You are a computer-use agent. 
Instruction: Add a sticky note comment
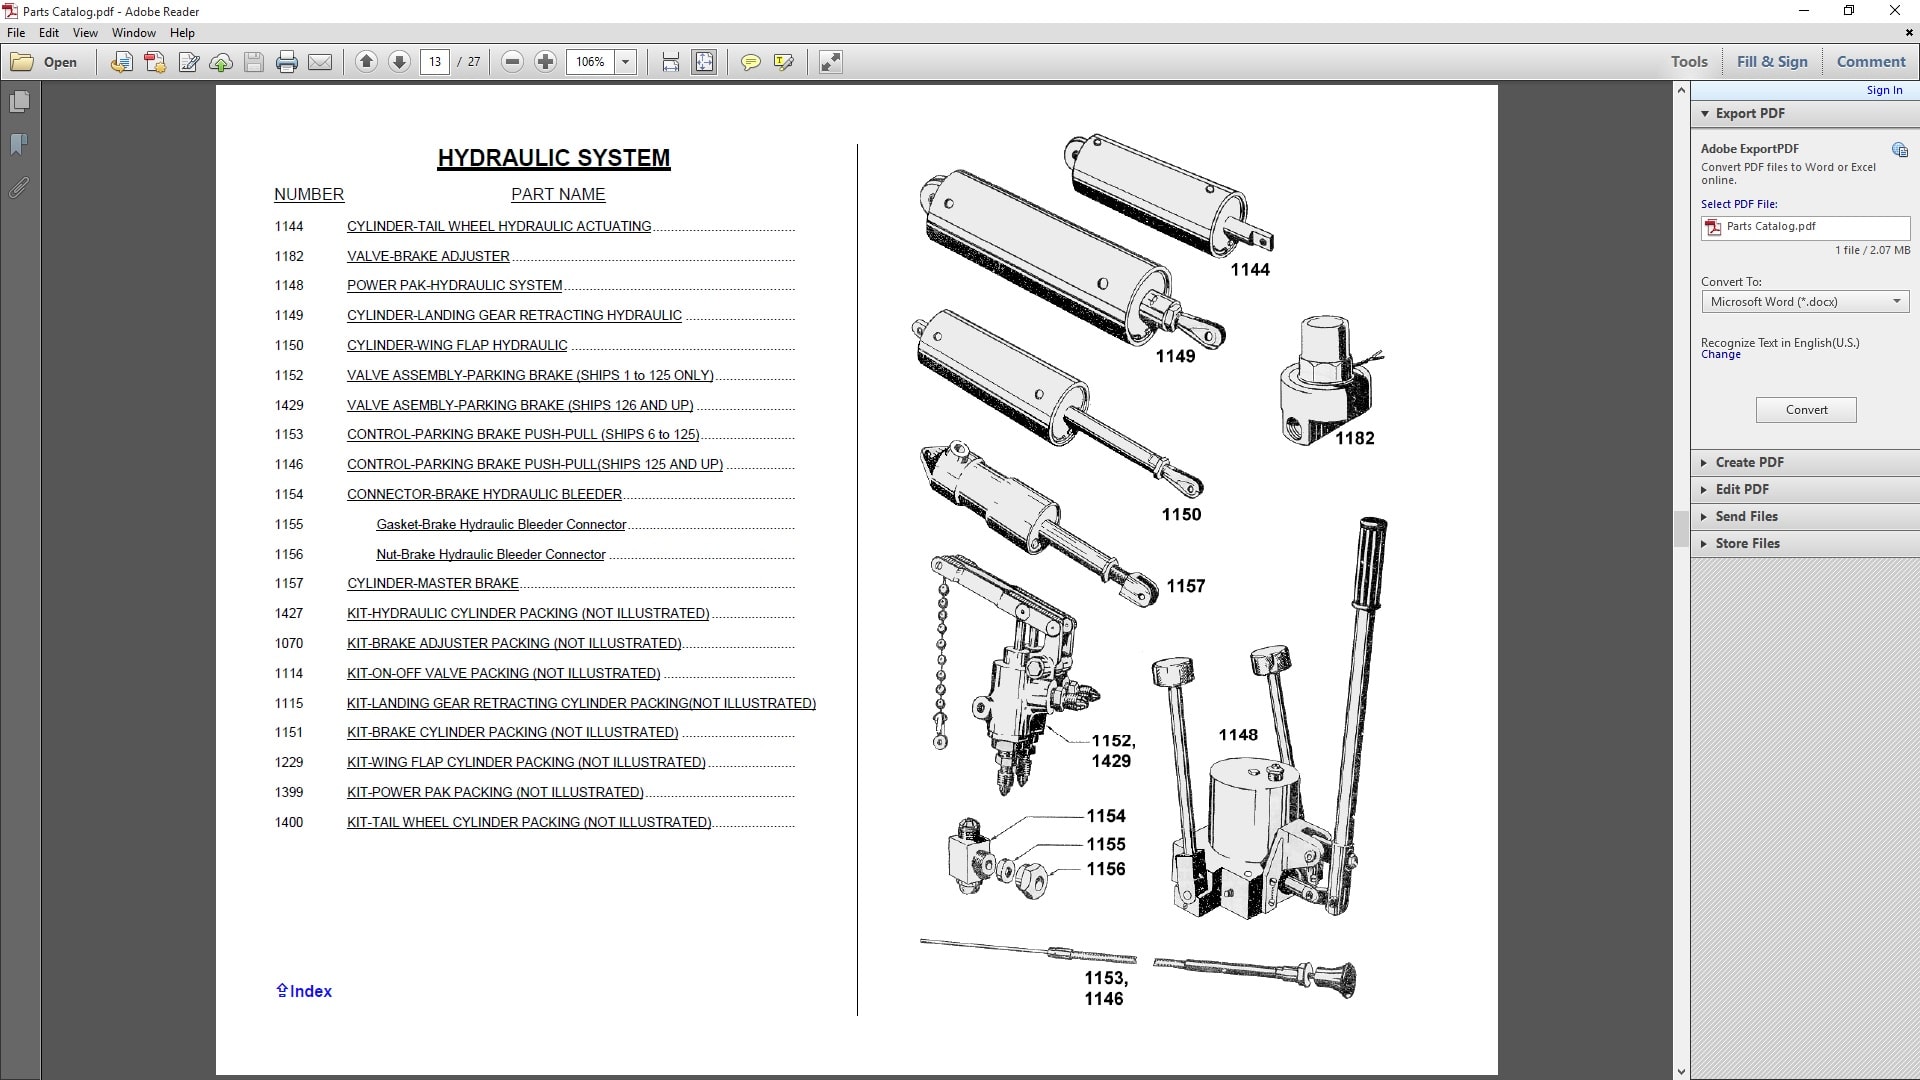[750, 62]
